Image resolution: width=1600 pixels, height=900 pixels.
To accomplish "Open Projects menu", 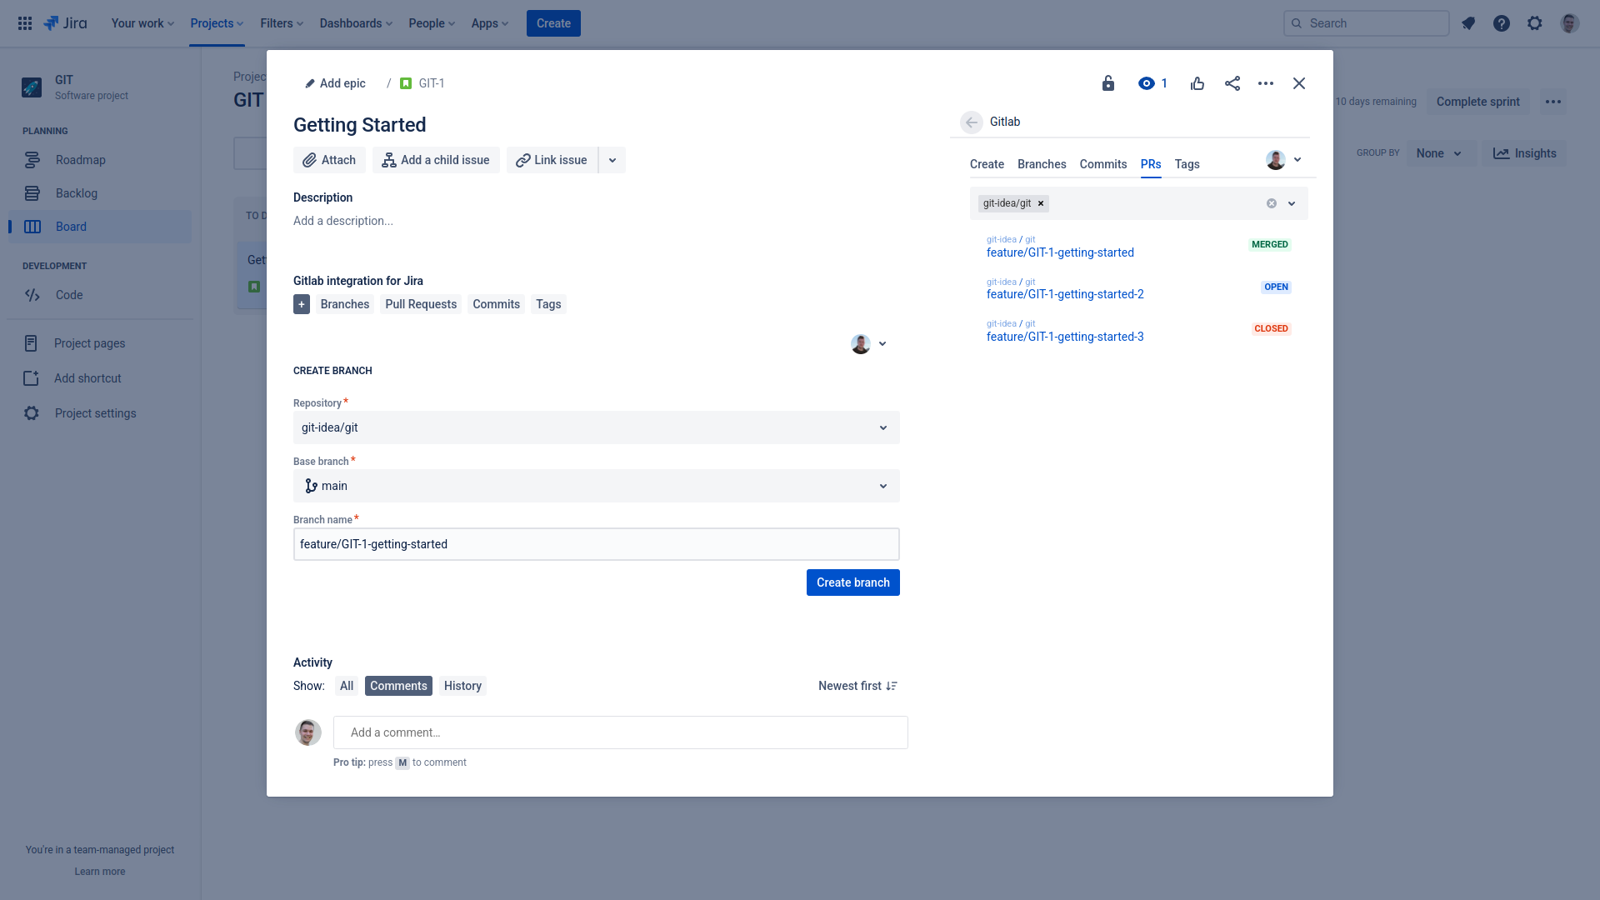I will (x=217, y=23).
